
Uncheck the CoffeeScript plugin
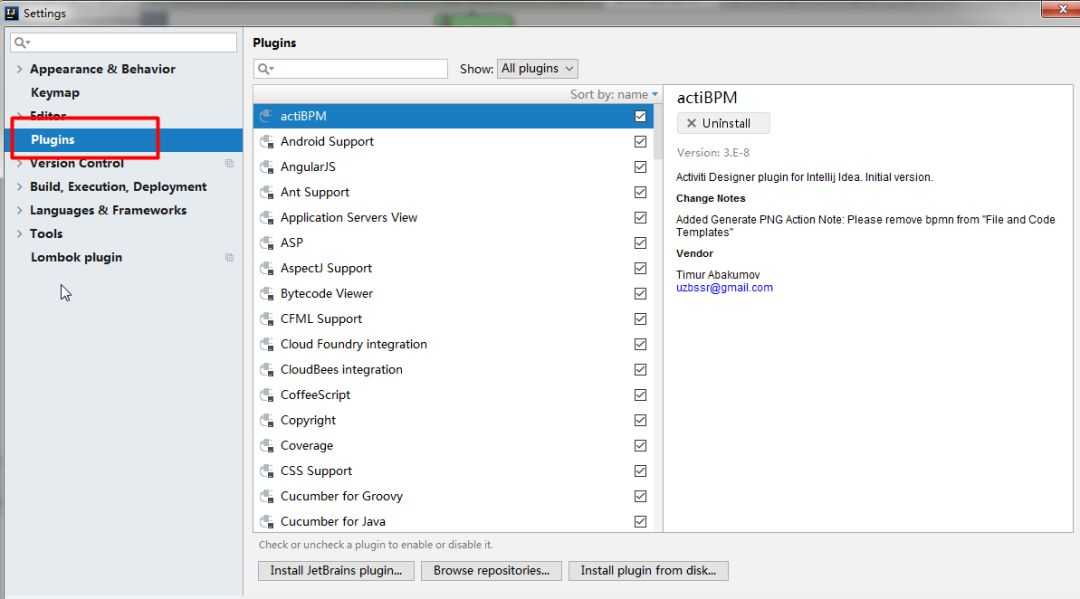coord(641,395)
